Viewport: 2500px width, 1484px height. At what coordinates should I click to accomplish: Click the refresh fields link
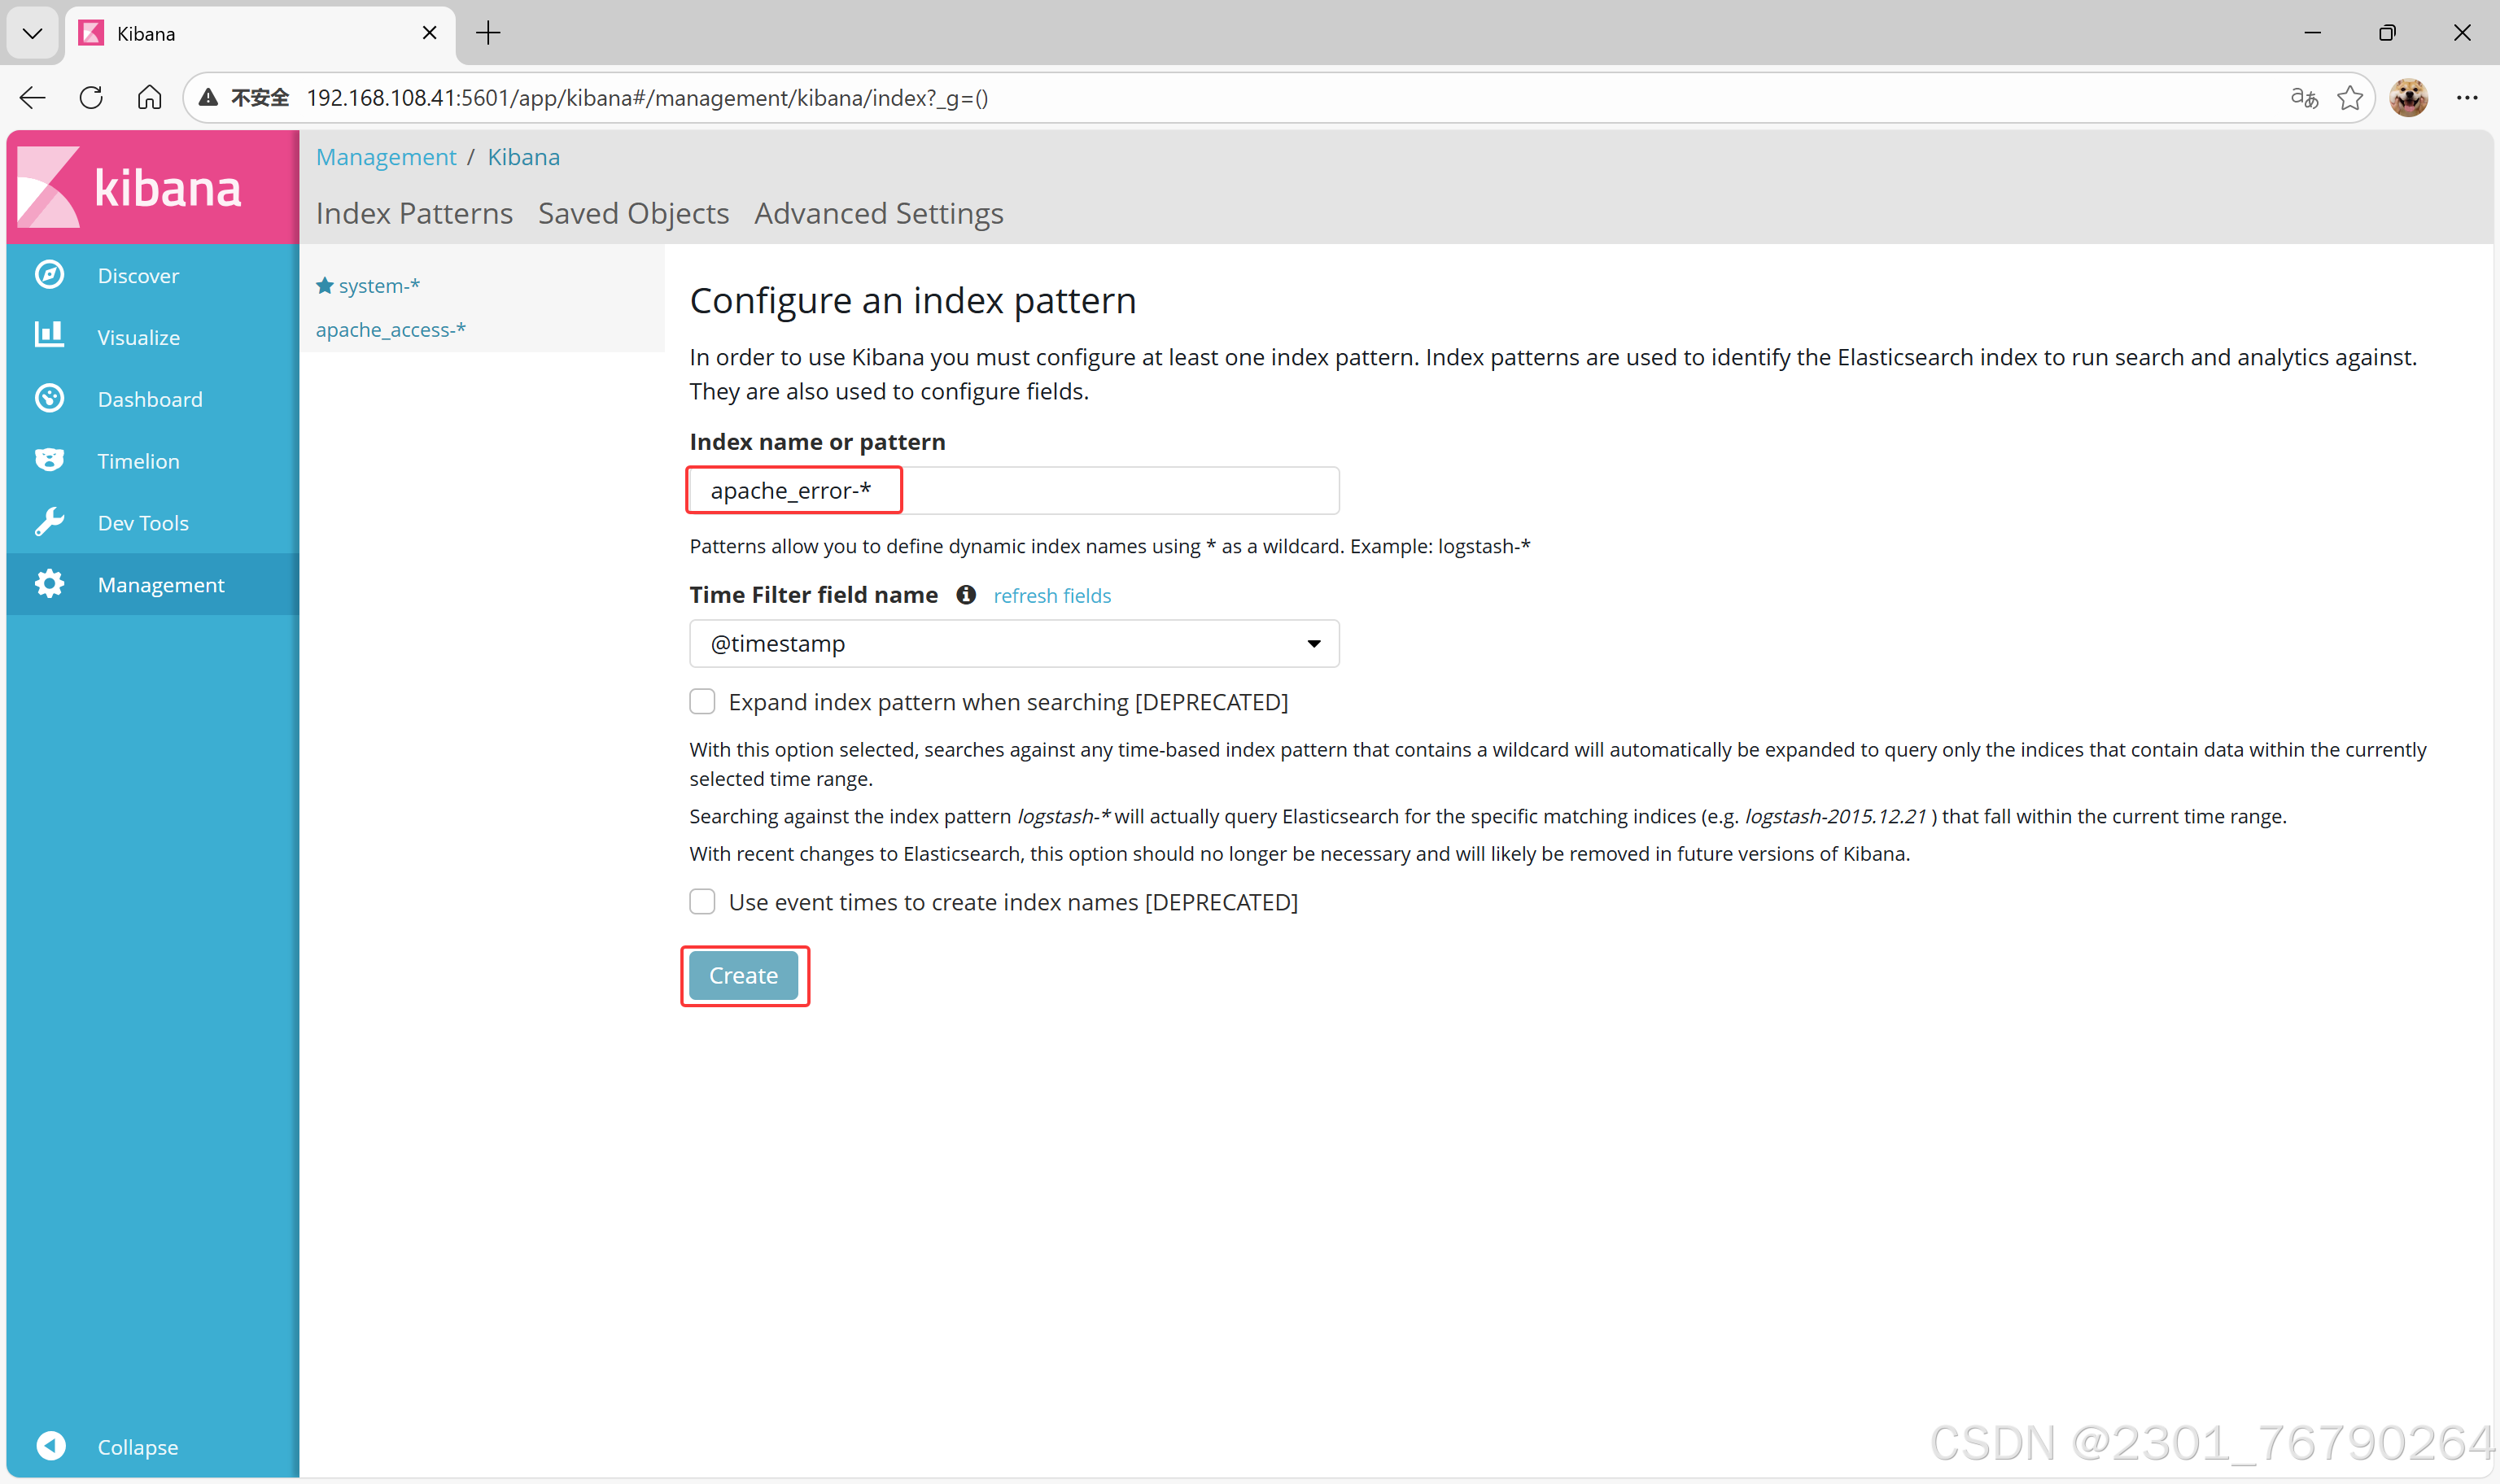[1052, 596]
